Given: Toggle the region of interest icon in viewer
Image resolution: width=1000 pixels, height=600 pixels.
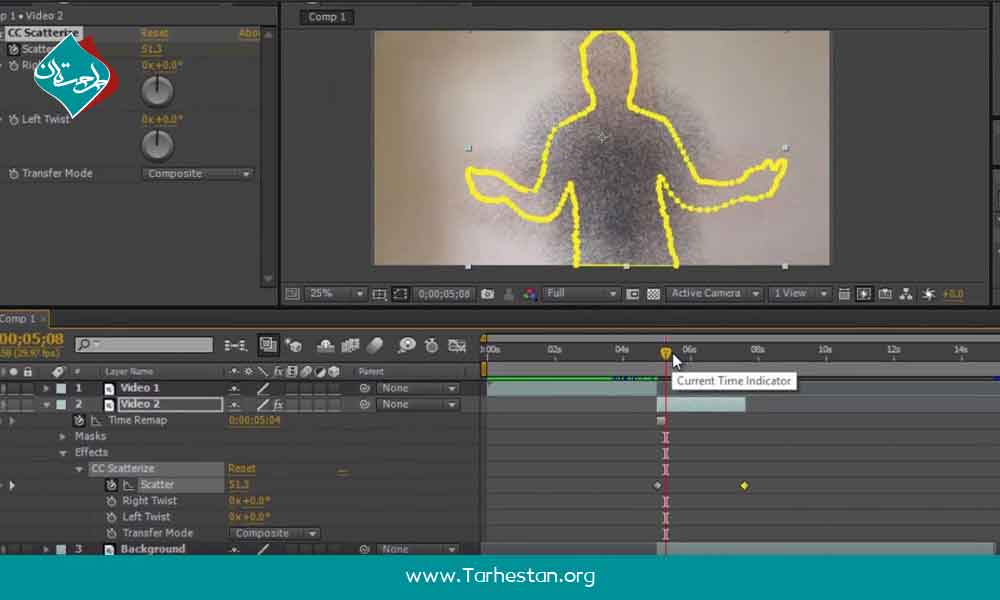Looking at the screenshot, I should [x=400, y=294].
